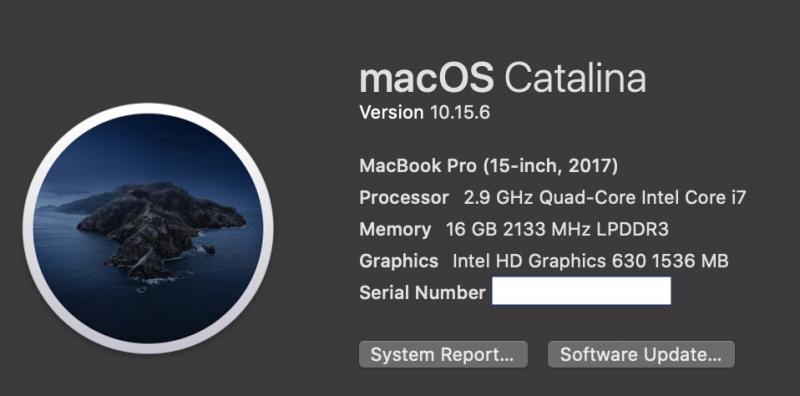
Task: Click the (15-inch, 2017) model detail
Action: click(x=551, y=166)
